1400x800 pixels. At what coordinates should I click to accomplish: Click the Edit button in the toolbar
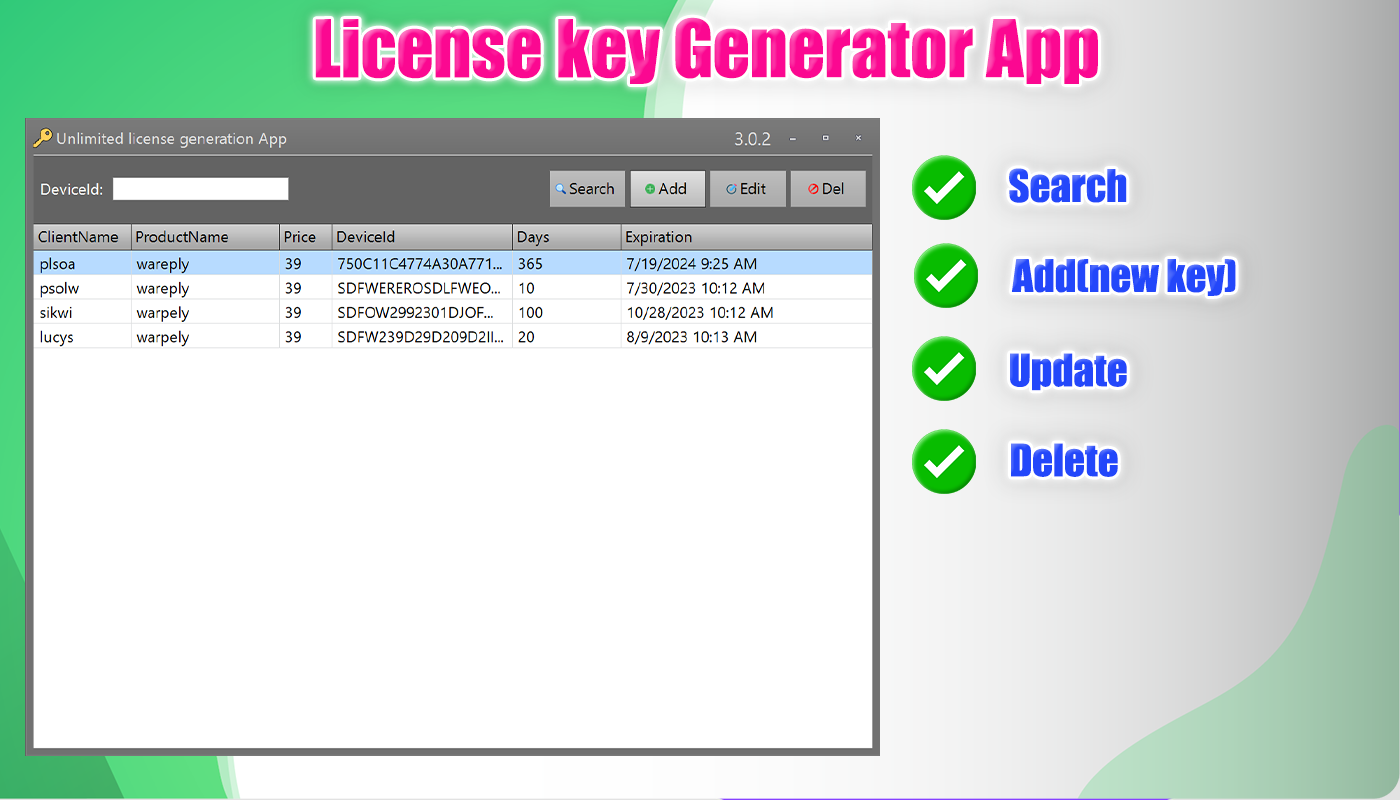747,189
